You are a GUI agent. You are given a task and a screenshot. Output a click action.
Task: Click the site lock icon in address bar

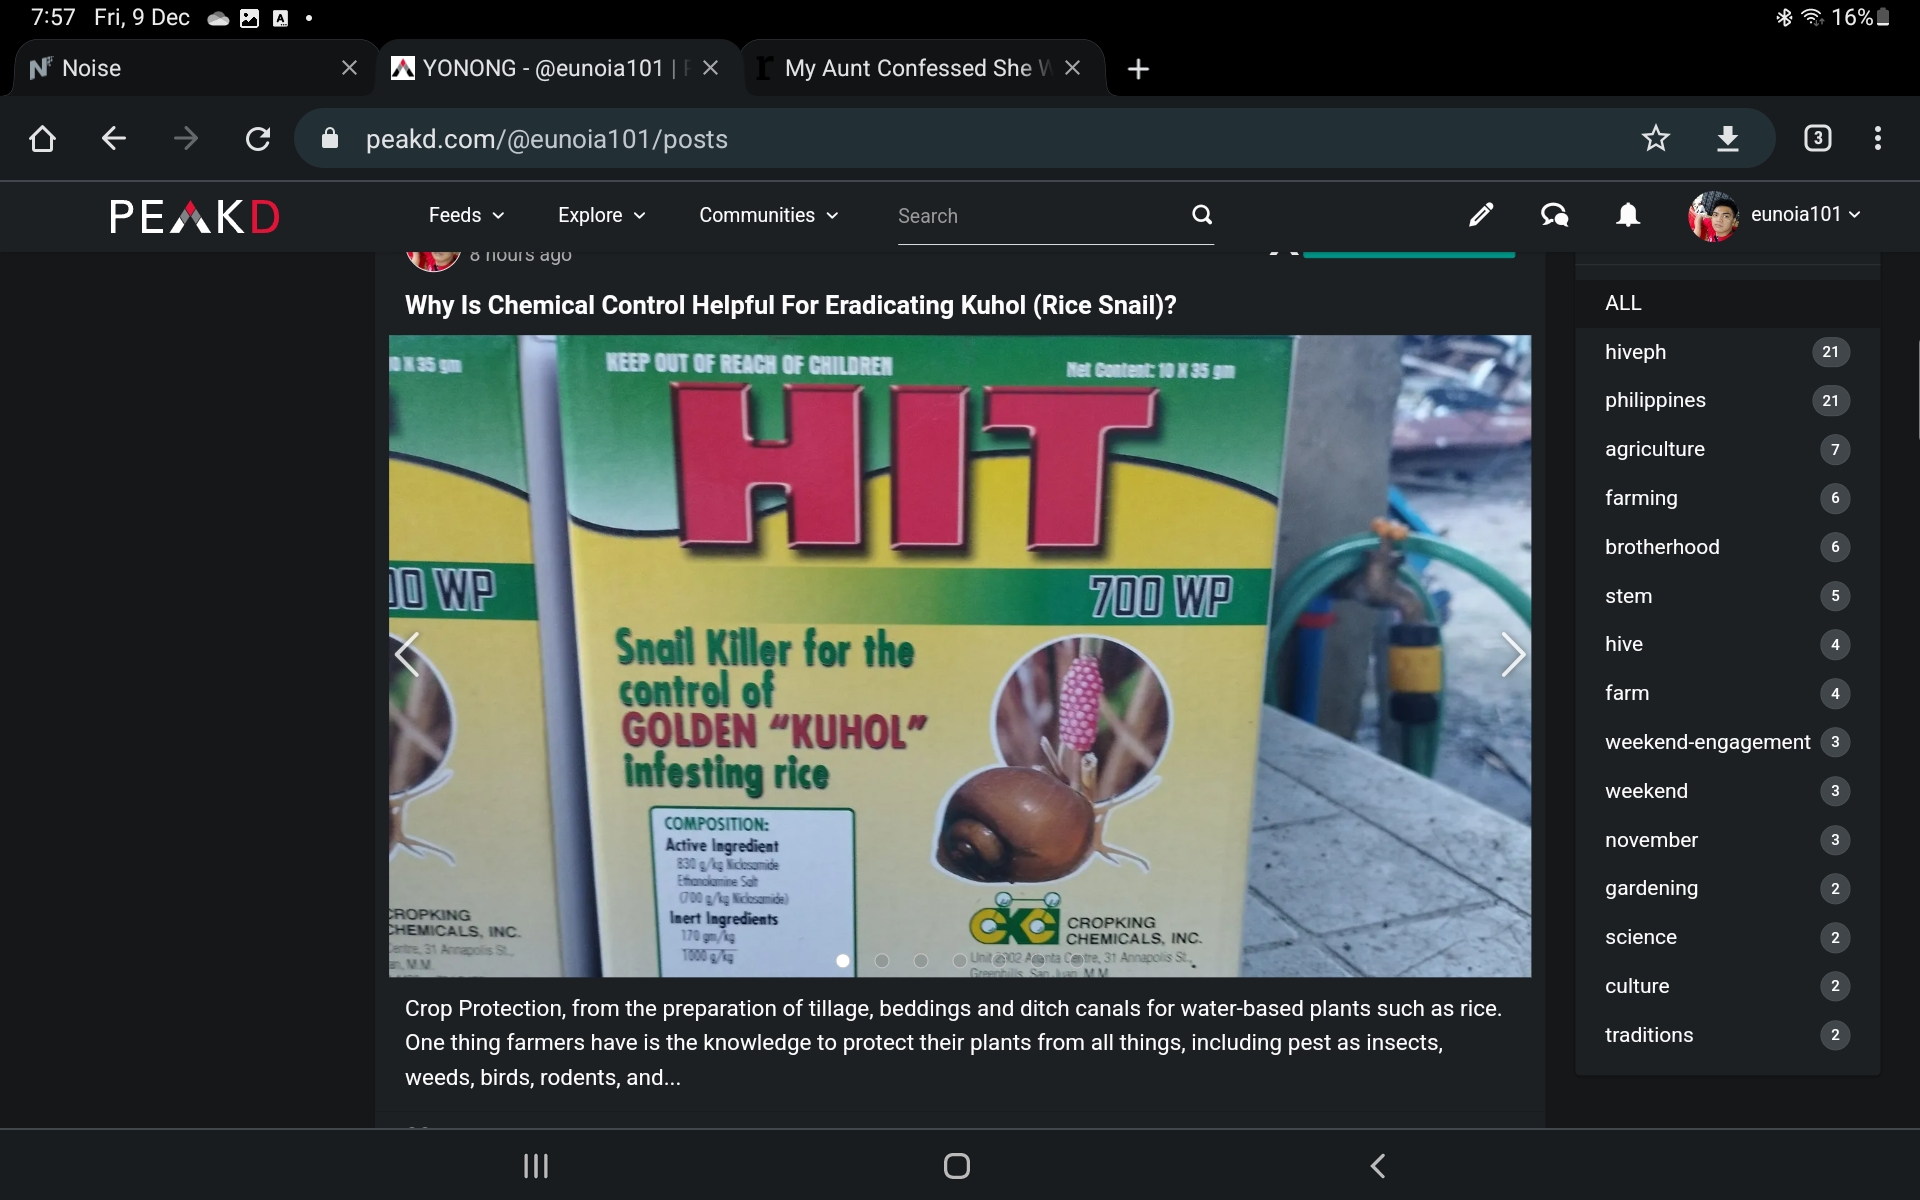pyautogui.click(x=330, y=139)
